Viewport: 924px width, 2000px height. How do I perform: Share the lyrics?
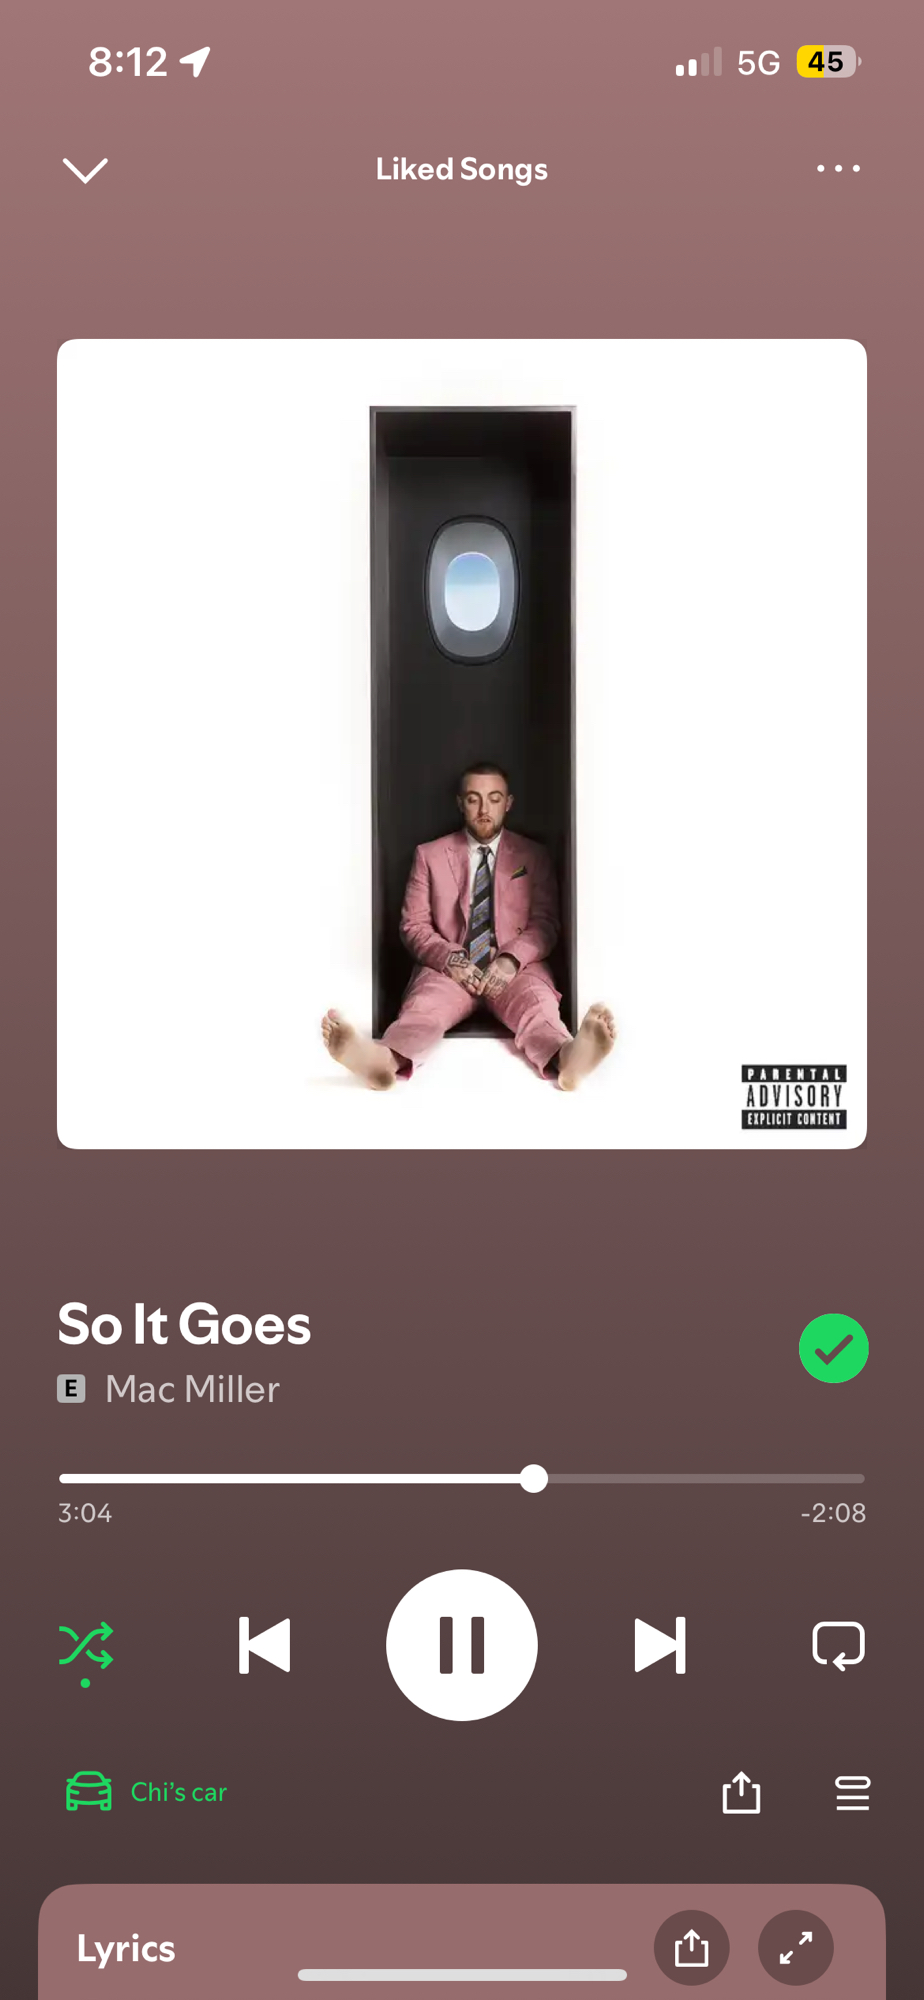[691, 1947]
